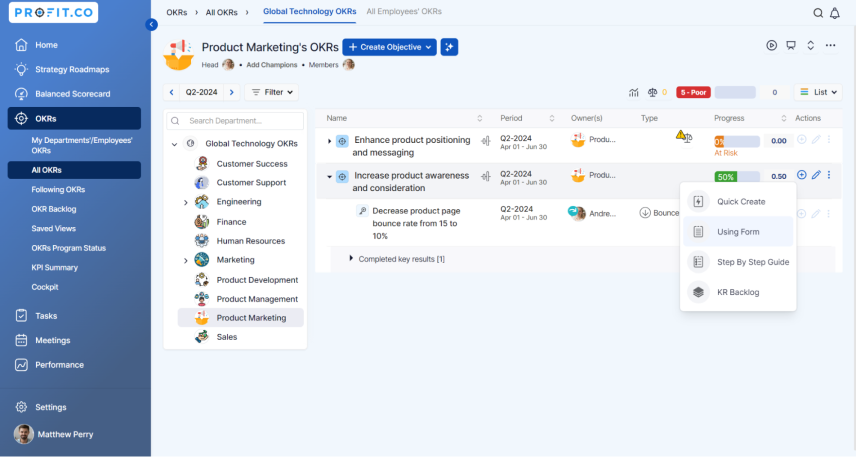Expand the Marketing department node
The image size is (856, 457).
(x=186, y=260)
